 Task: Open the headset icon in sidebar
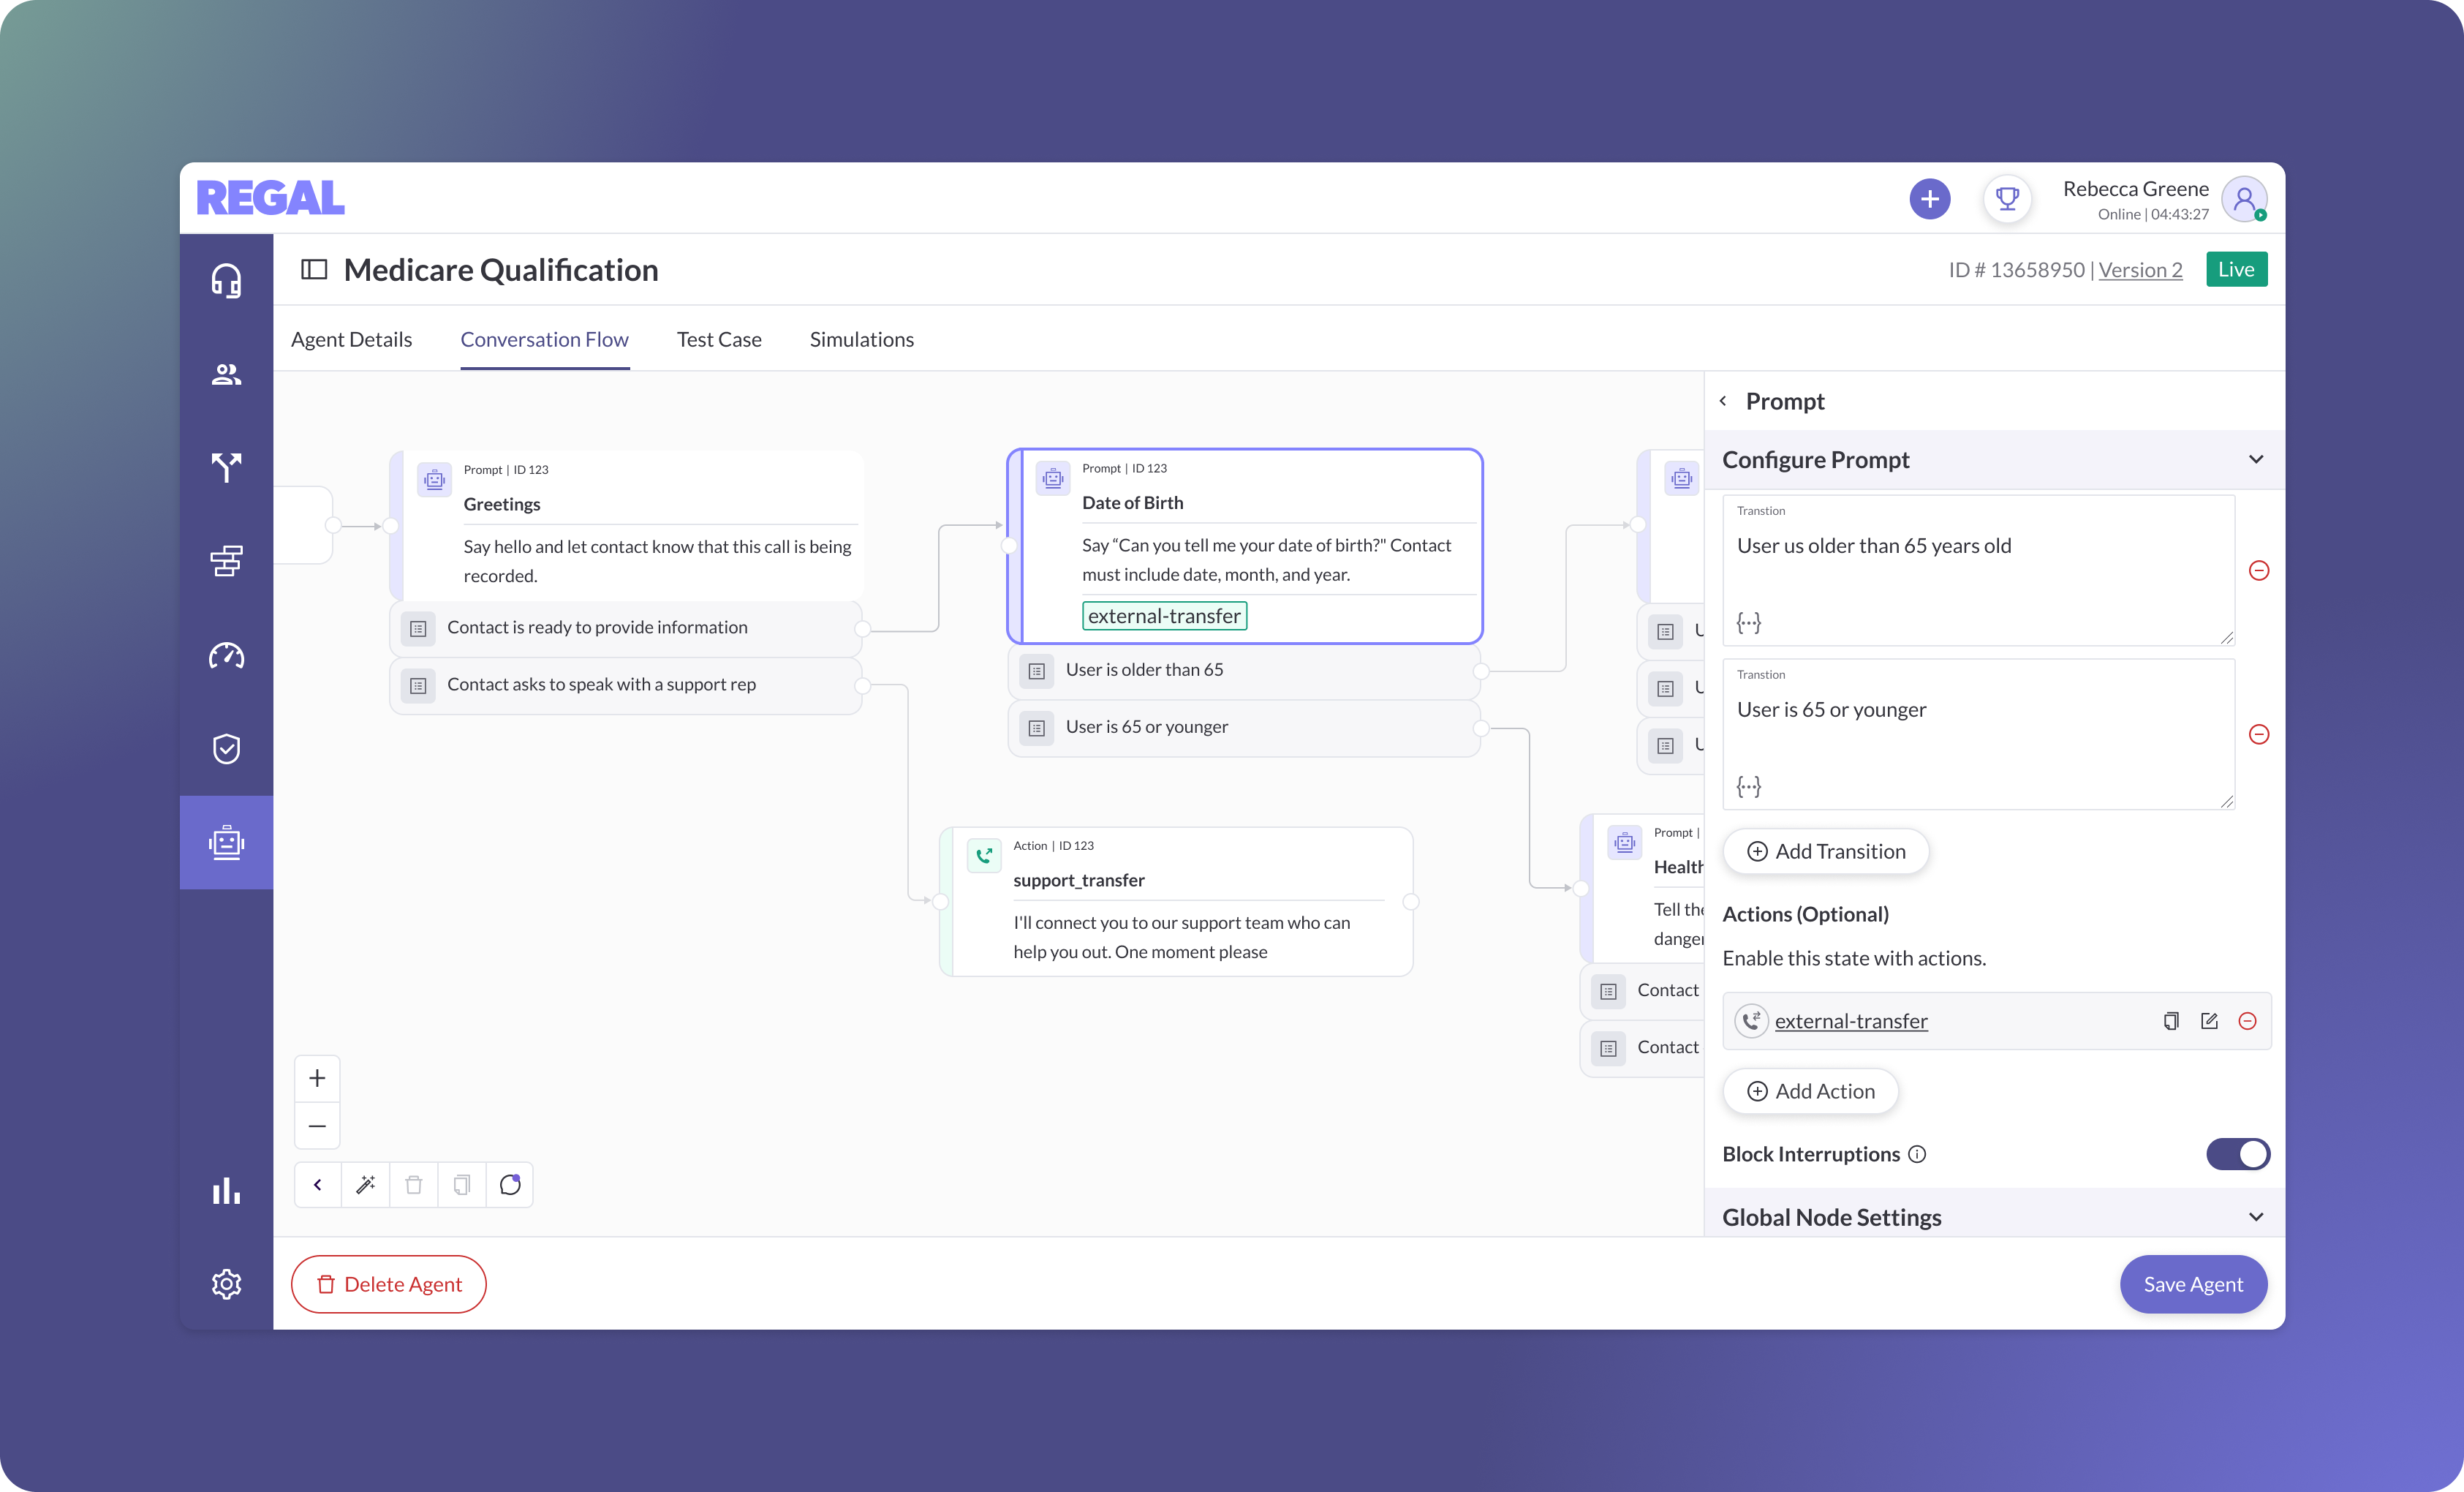[226, 281]
